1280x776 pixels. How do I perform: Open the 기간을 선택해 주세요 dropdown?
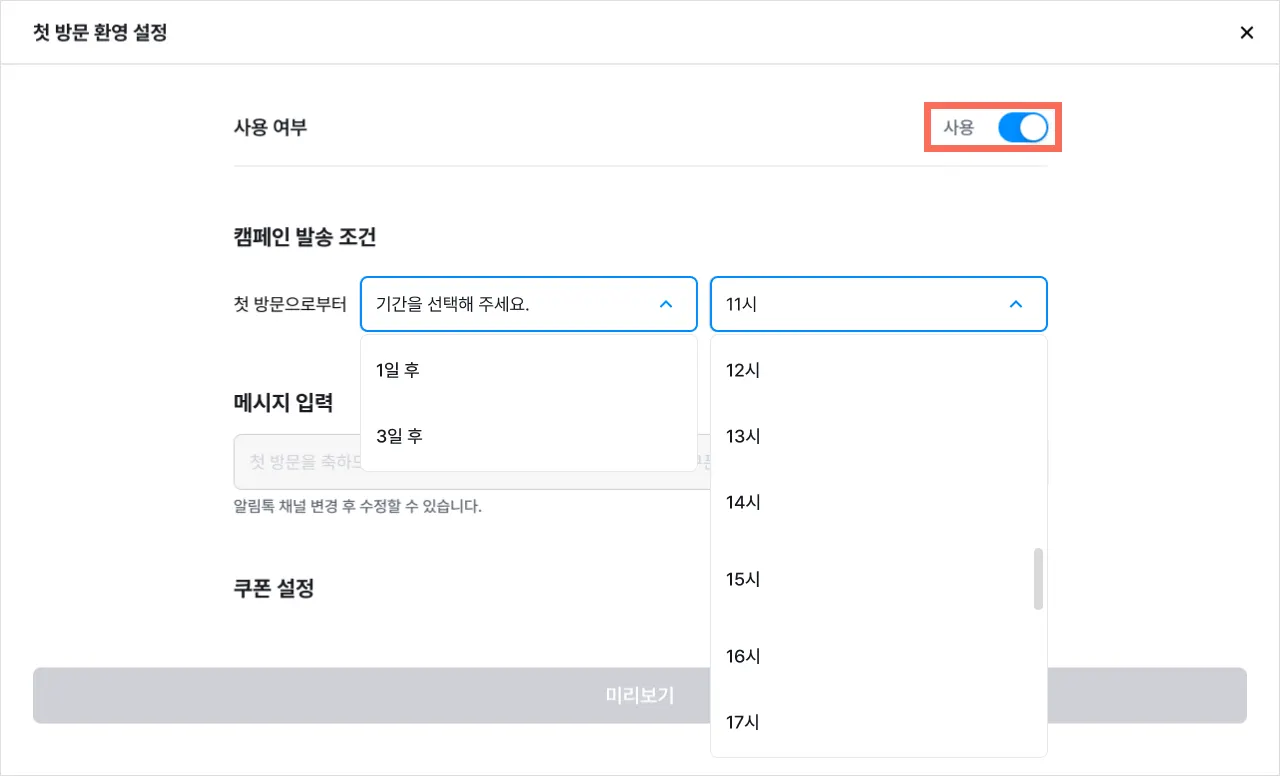[510, 304]
